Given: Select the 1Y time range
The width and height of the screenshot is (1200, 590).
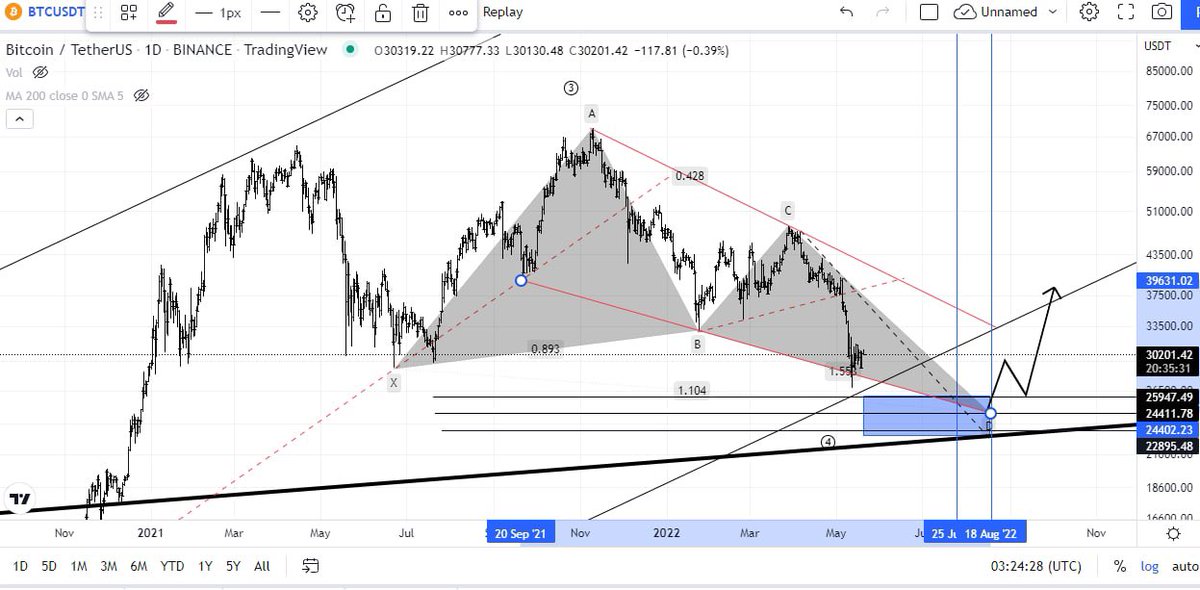Looking at the screenshot, I should tap(205, 566).
